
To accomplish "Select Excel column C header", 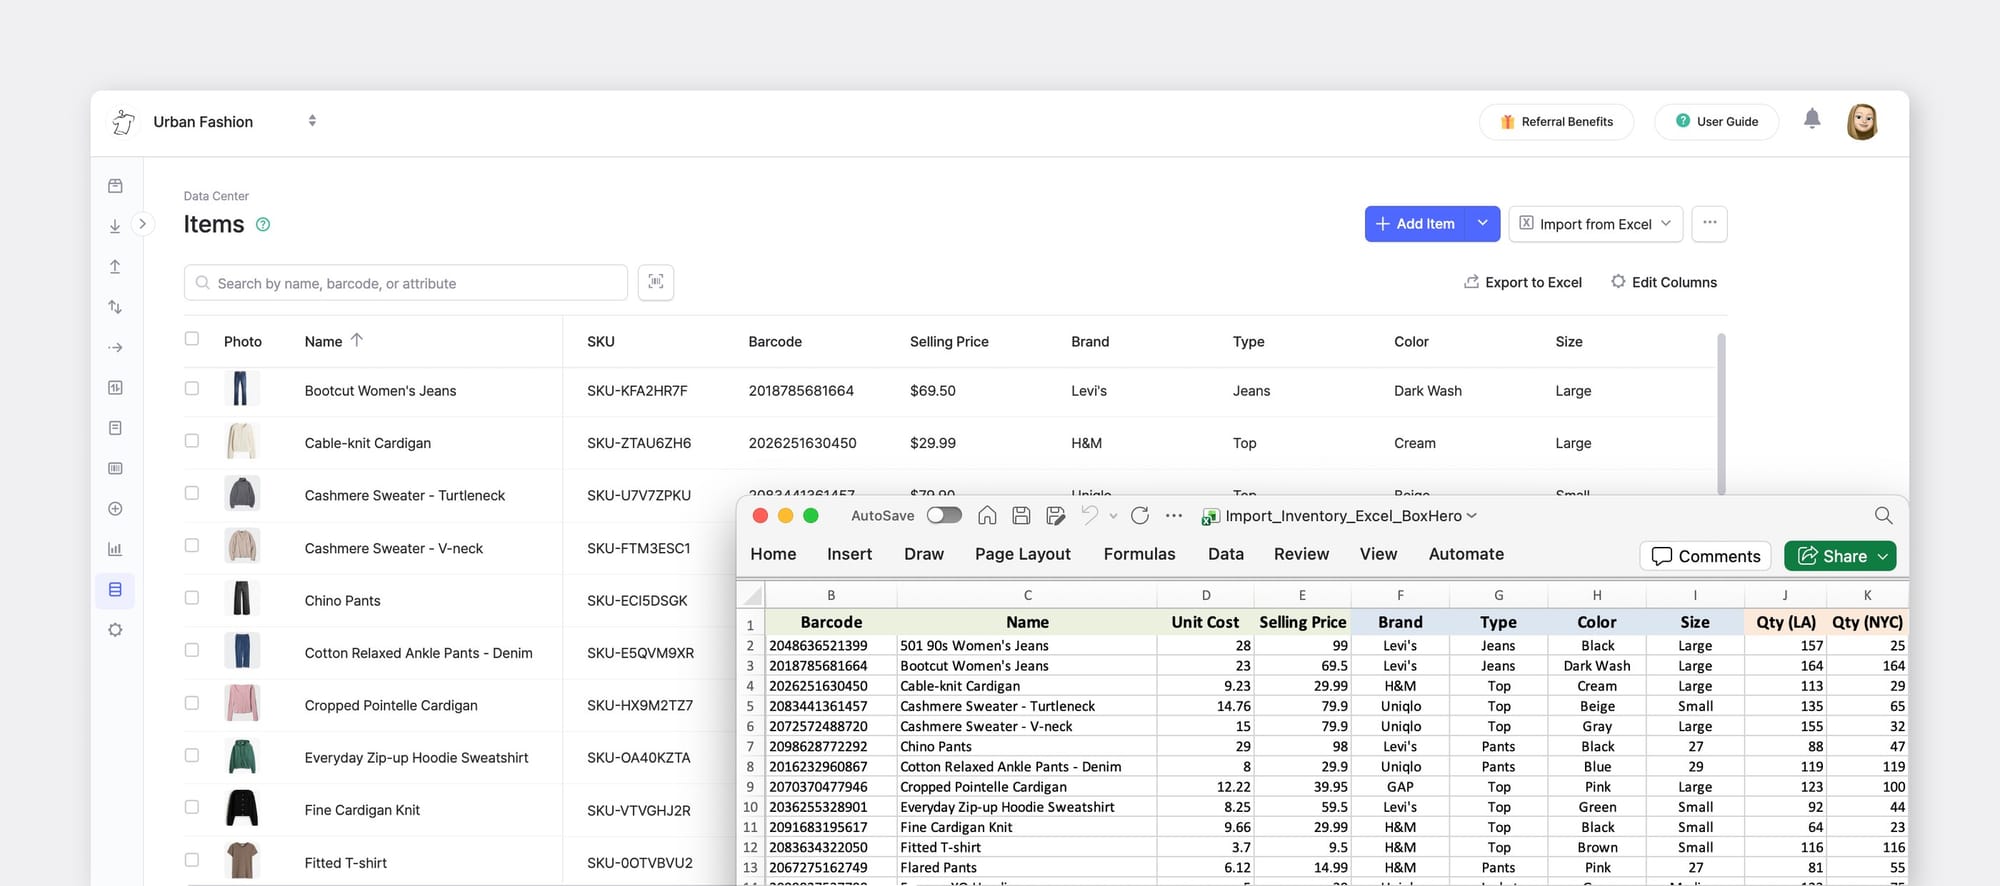I will (x=1027, y=595).
